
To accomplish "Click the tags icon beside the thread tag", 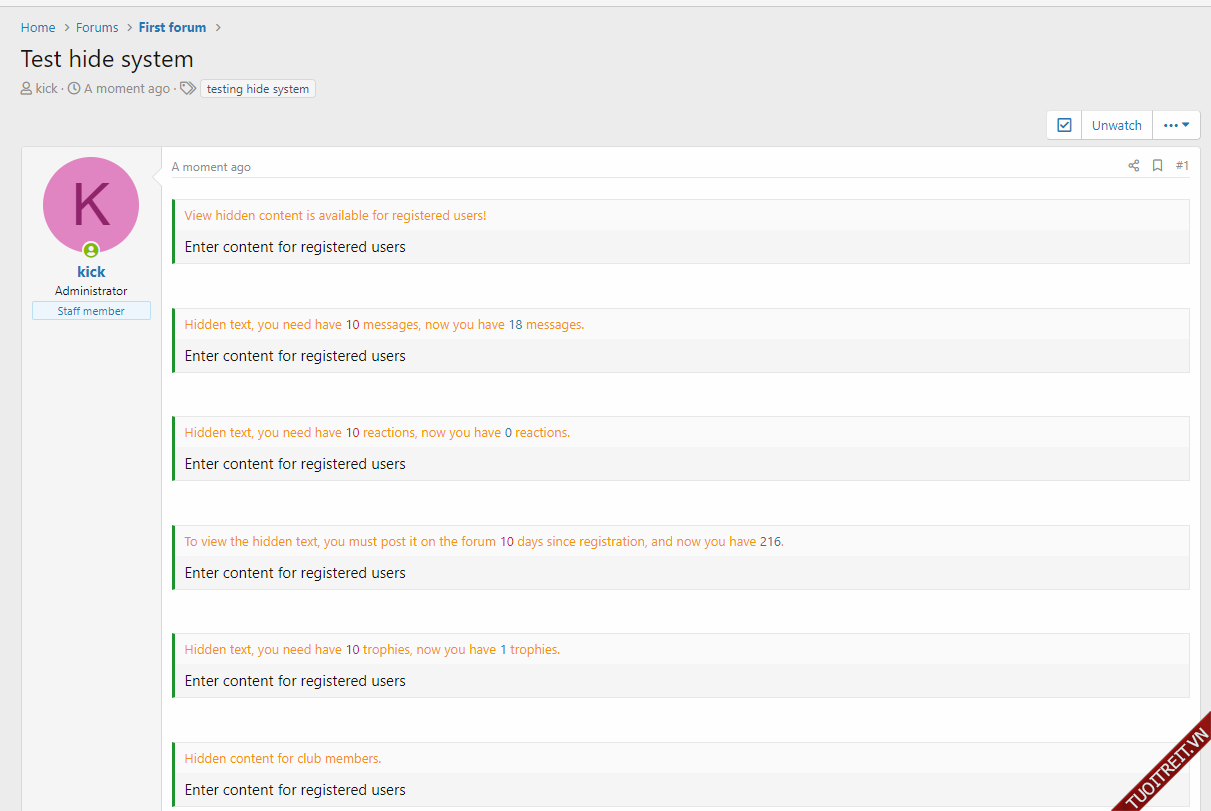I will coord(187,89).
